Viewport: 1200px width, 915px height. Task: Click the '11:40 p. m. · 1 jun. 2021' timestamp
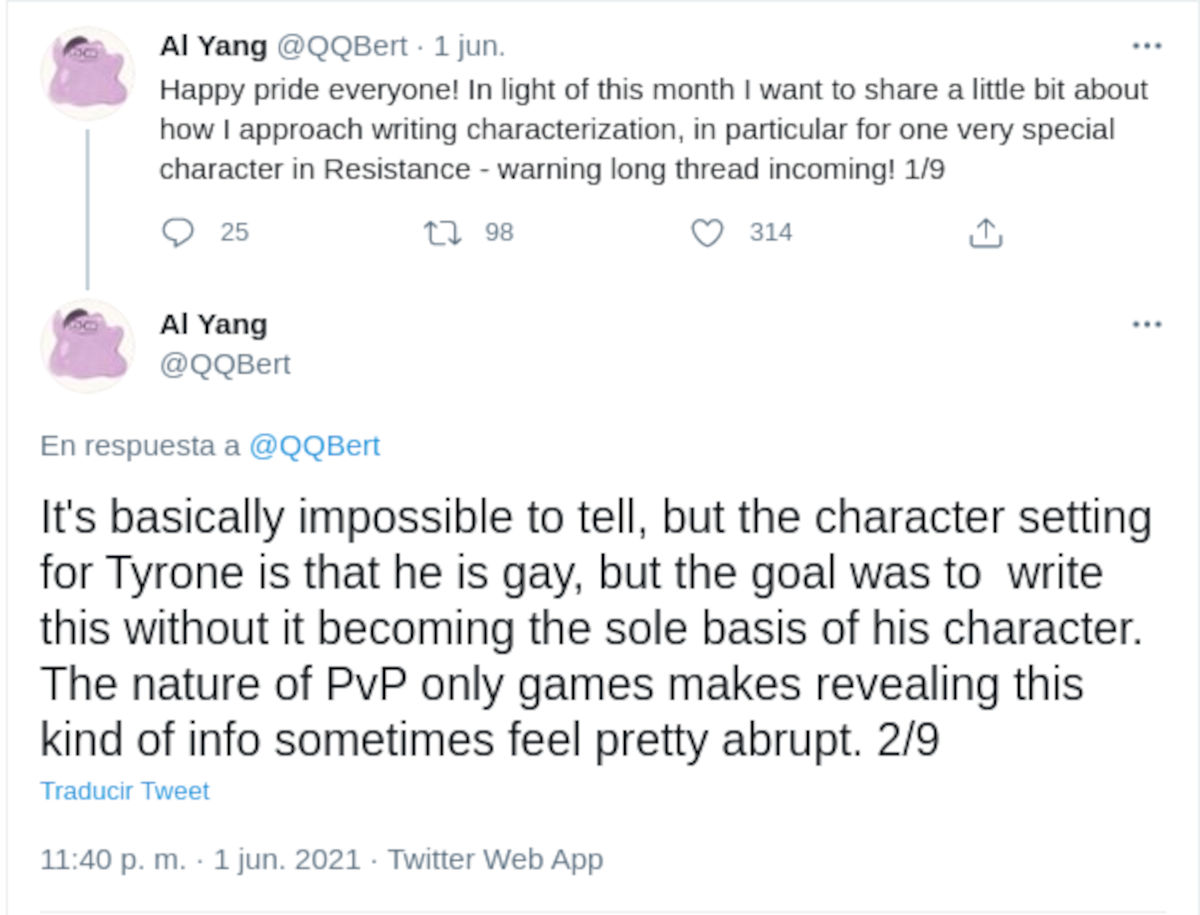point(200,859)
